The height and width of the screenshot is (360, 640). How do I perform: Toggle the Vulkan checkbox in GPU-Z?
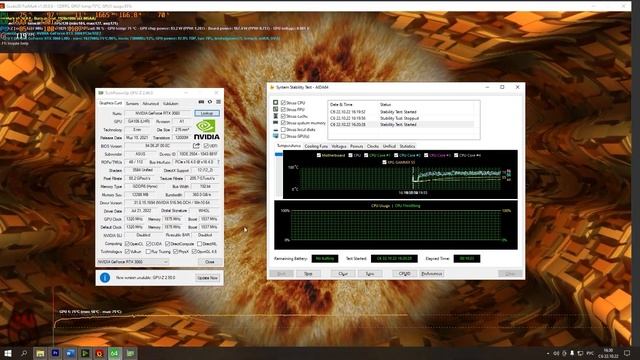pos(127,252)
